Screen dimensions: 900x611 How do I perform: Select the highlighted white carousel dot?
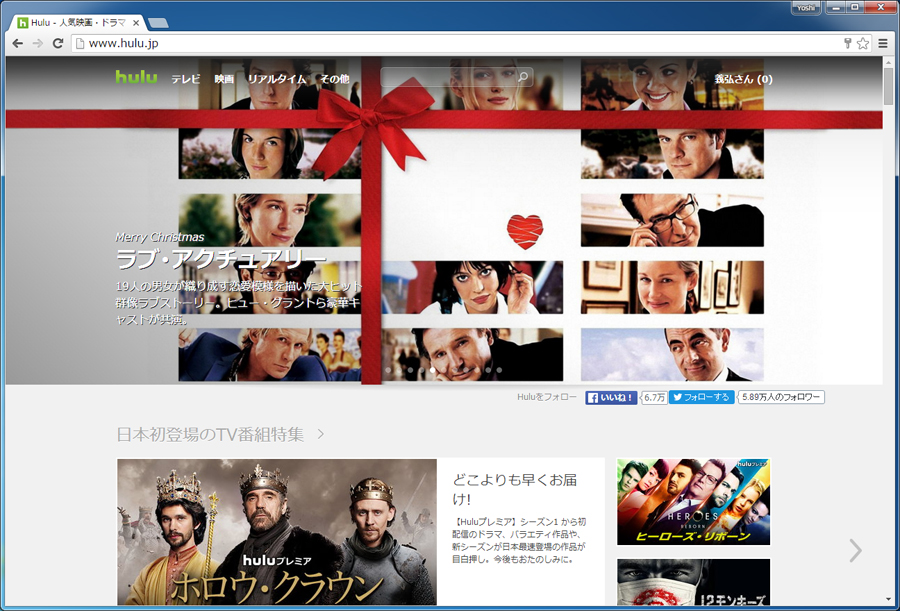click(x=432, y=370)
